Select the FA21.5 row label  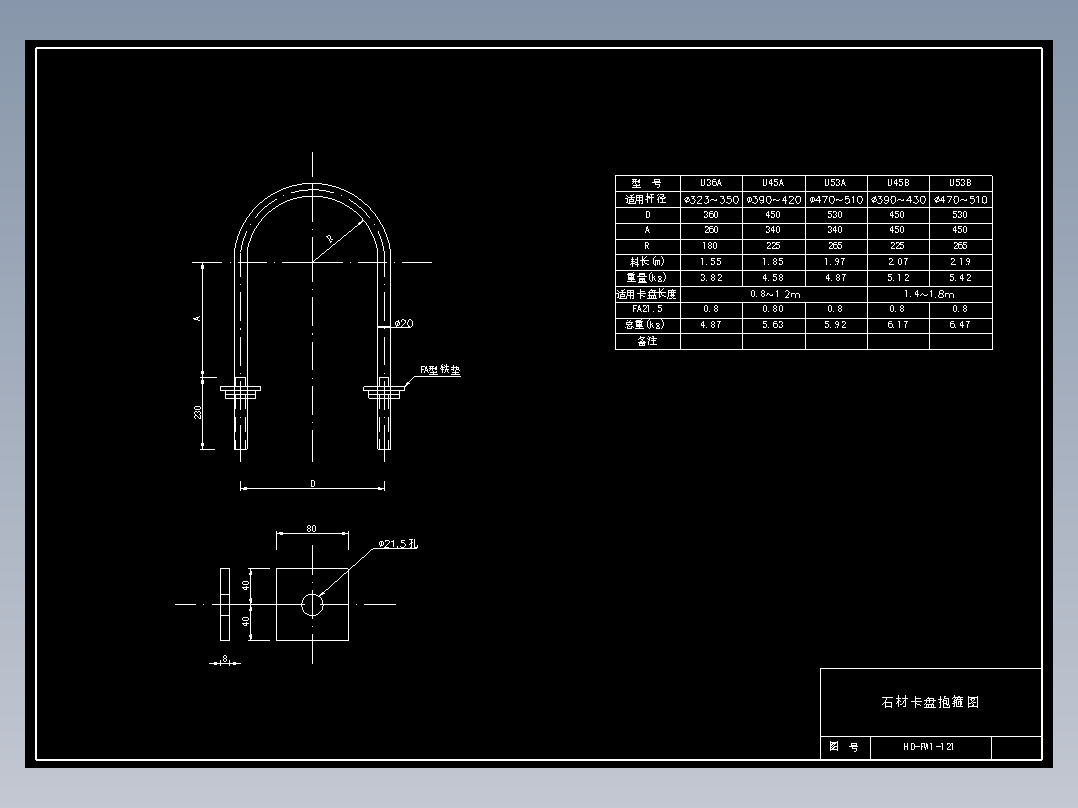(x=647, y=309)
